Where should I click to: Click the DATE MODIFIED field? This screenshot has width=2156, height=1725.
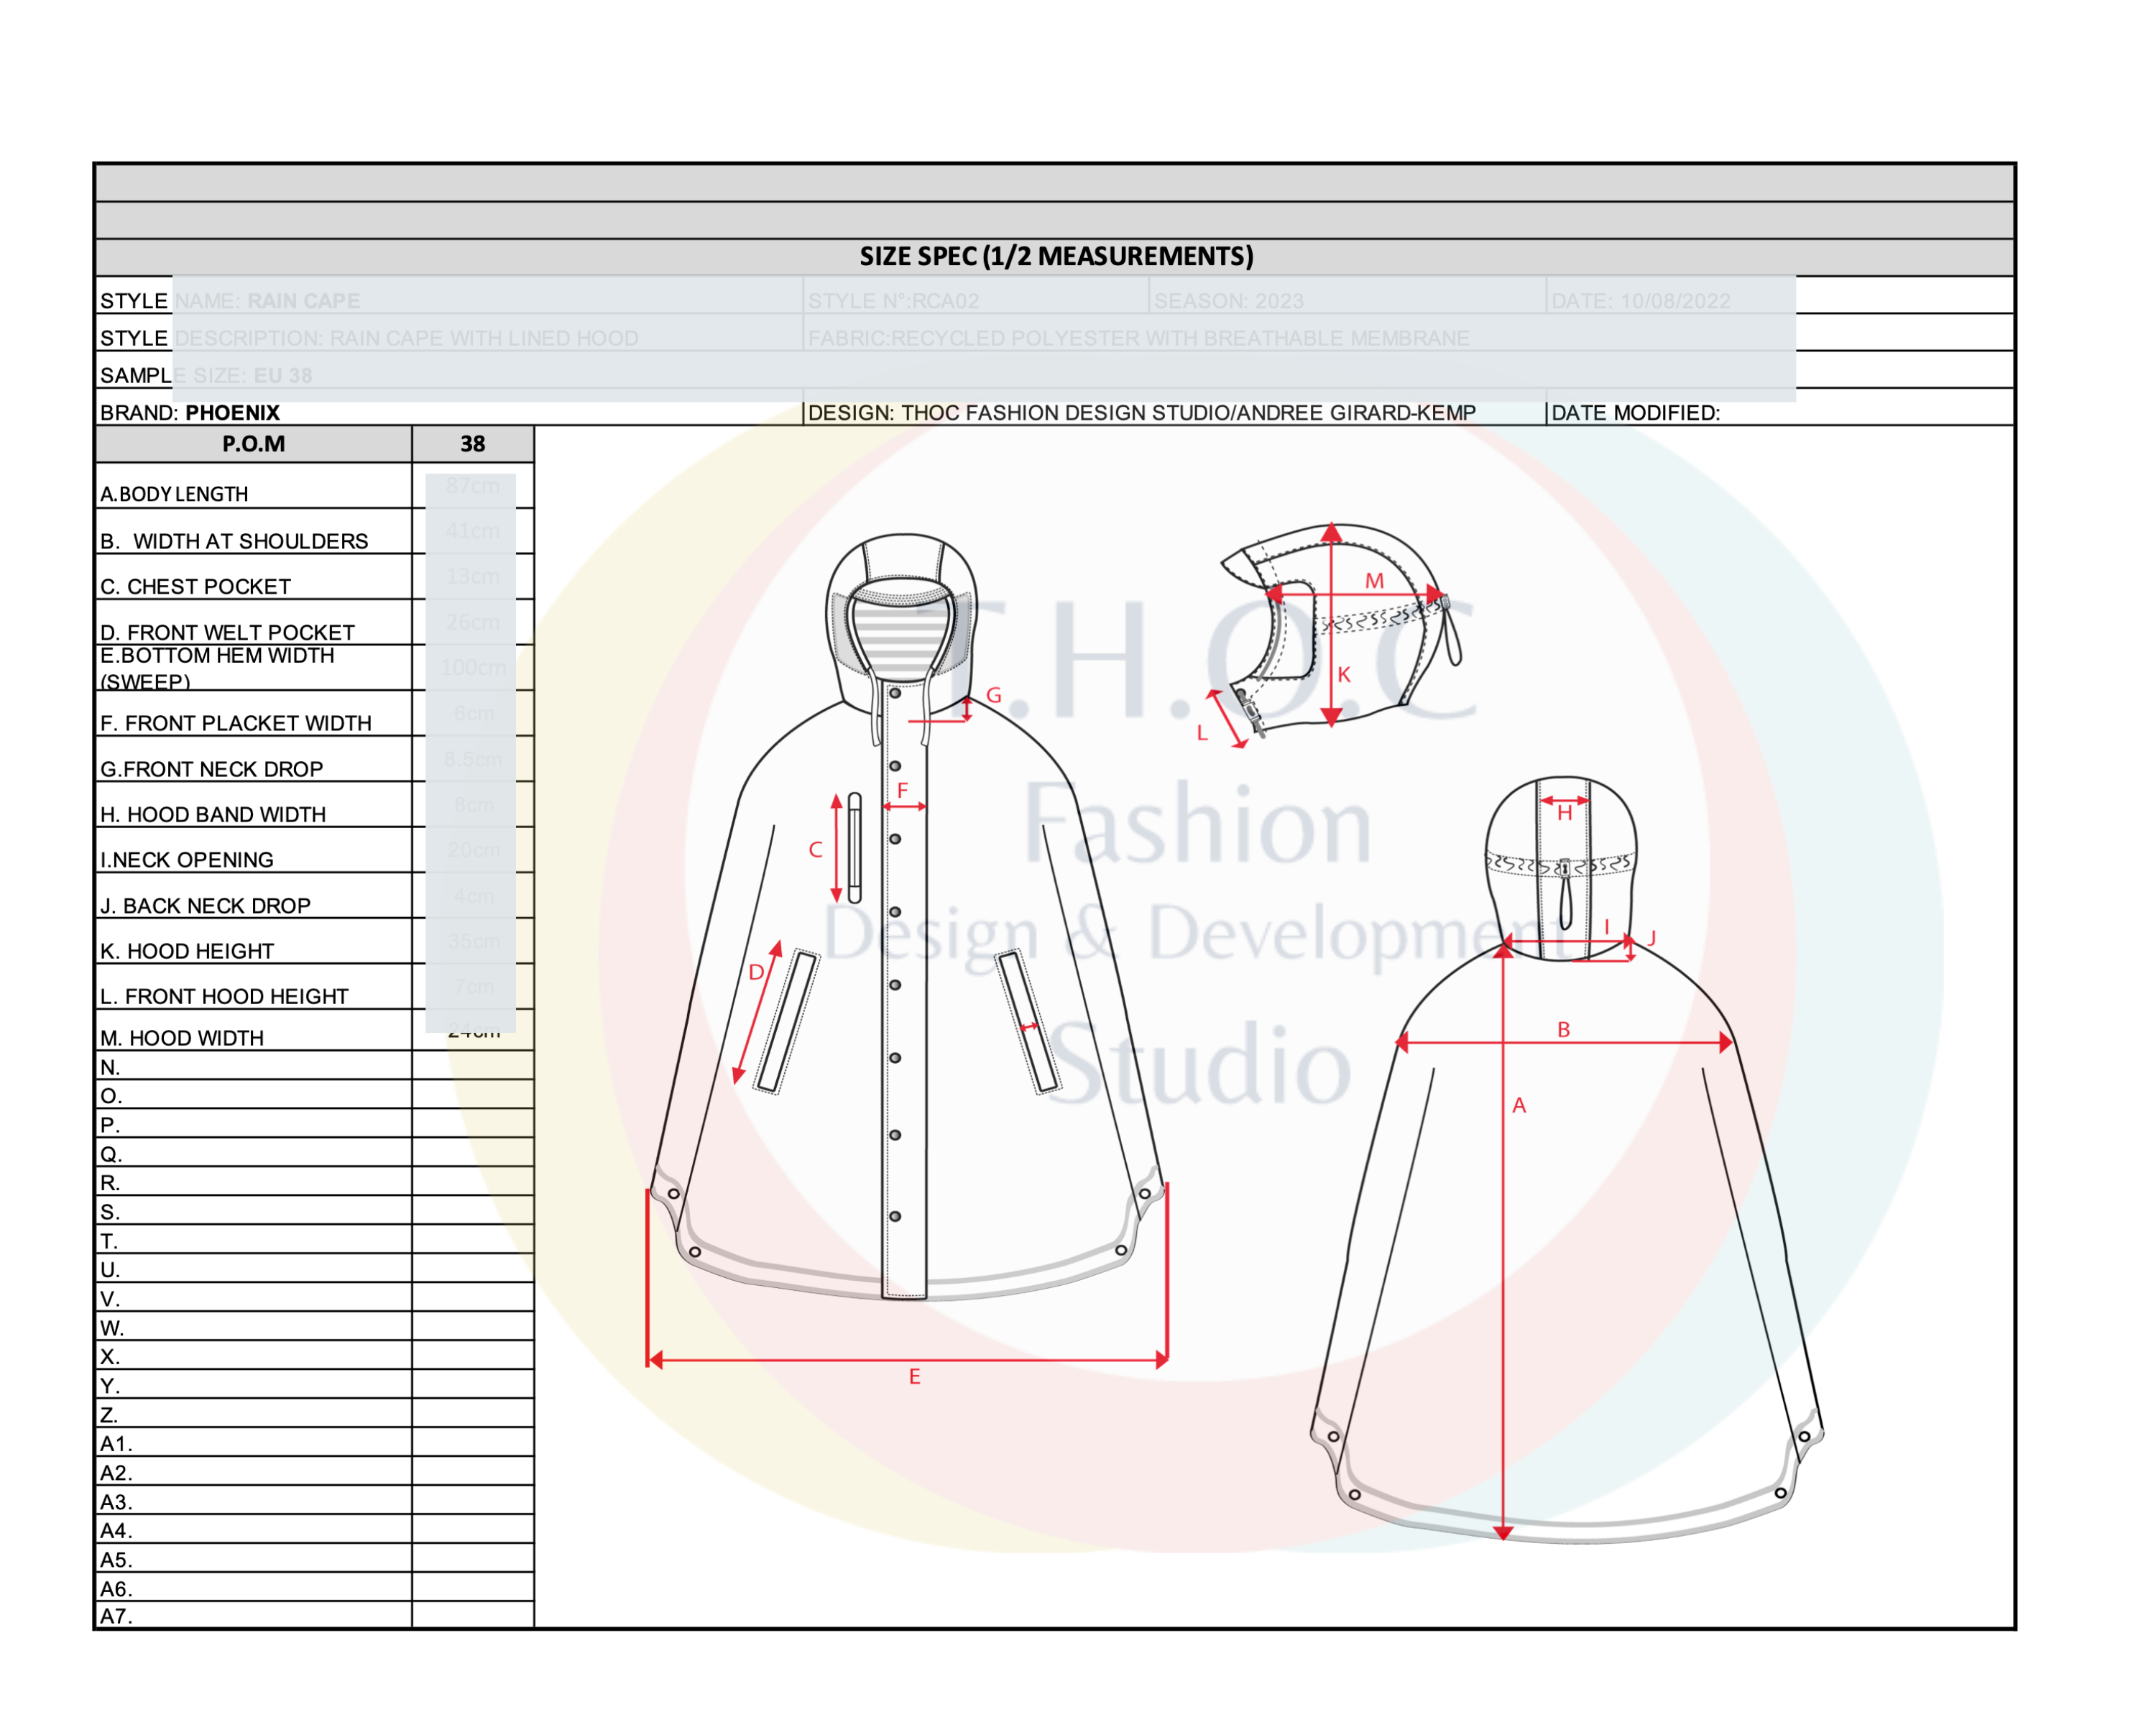point(1635,412)
